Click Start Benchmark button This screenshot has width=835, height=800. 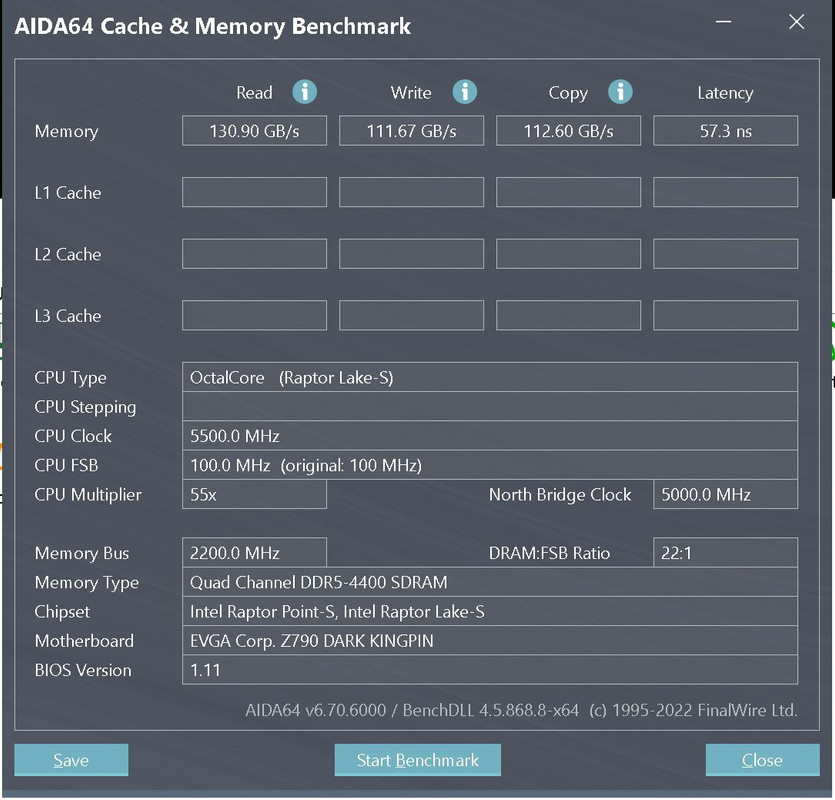tap(418, 760)
